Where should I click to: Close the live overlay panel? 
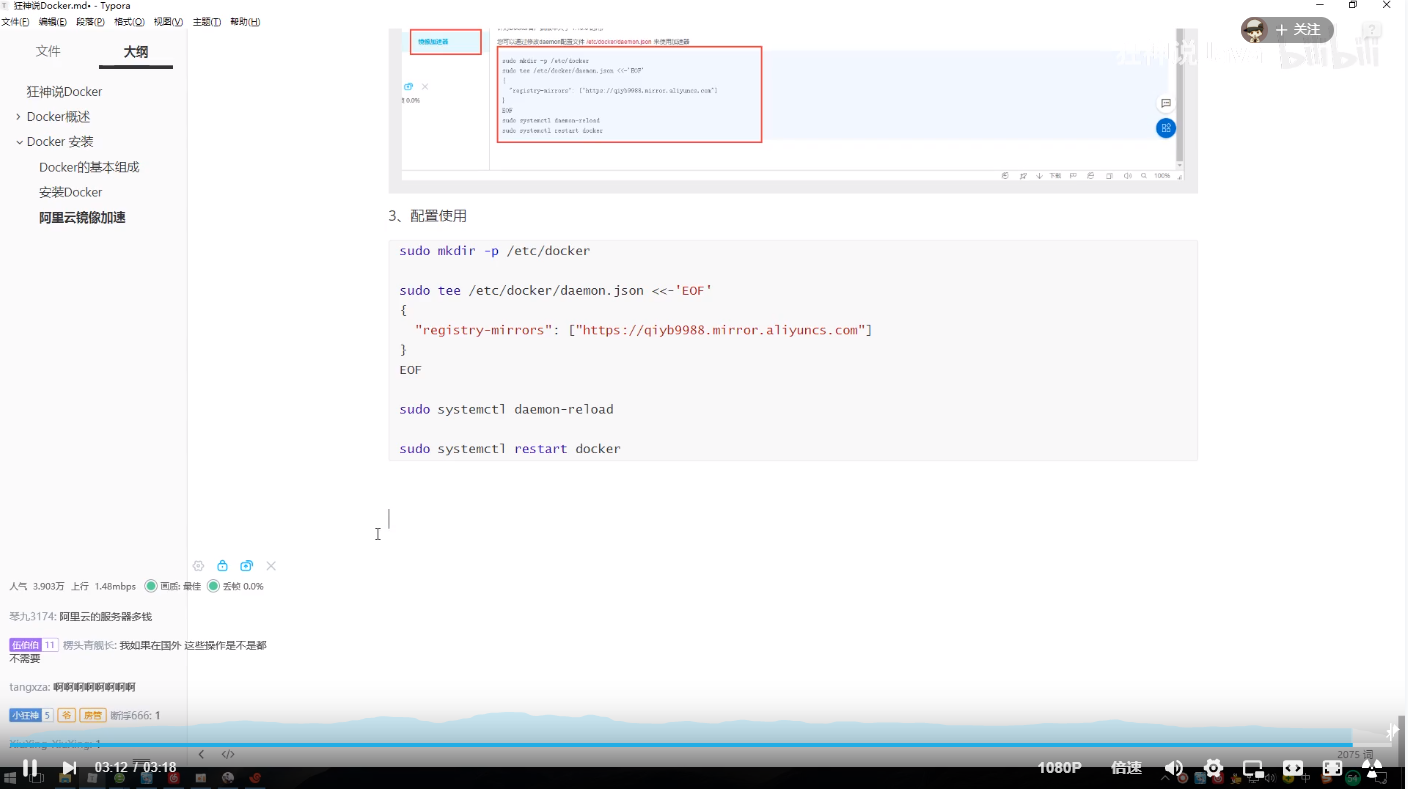pyautogui.click(x=271, y=566)
